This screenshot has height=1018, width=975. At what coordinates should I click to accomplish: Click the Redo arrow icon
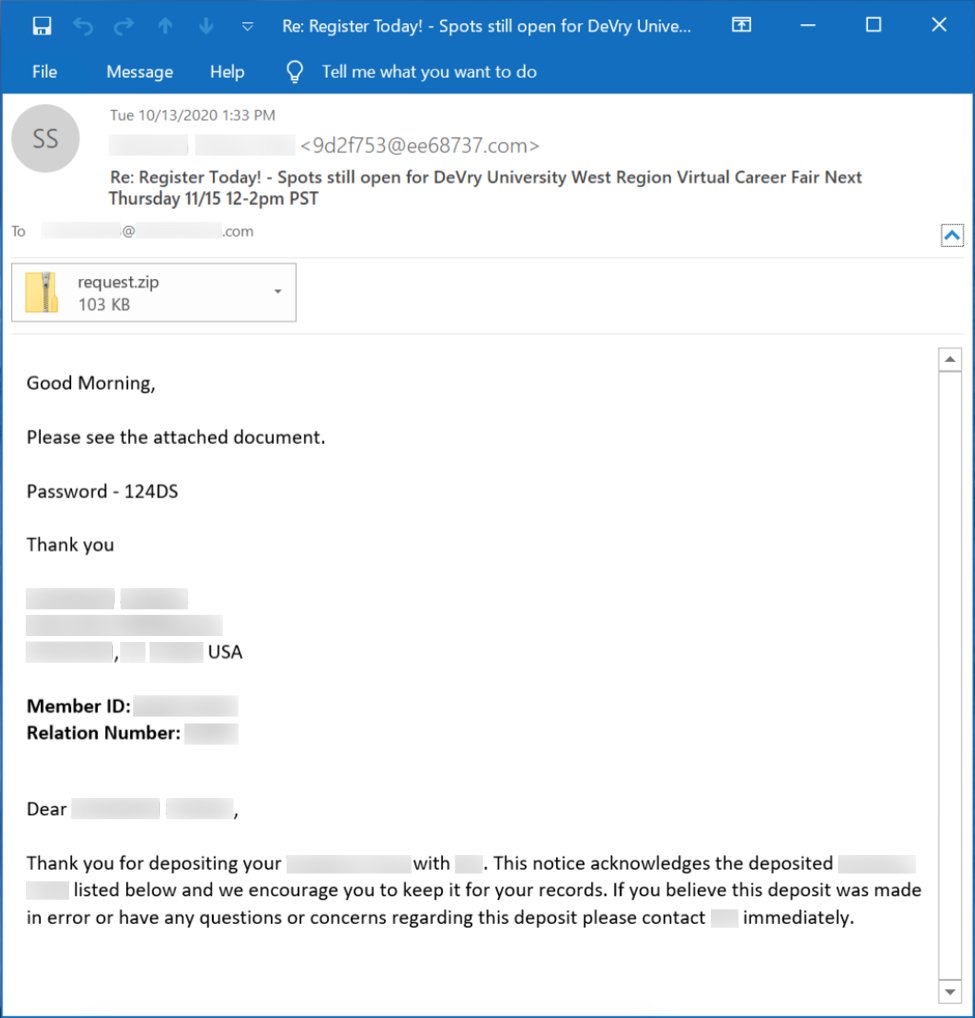[124, 26]
